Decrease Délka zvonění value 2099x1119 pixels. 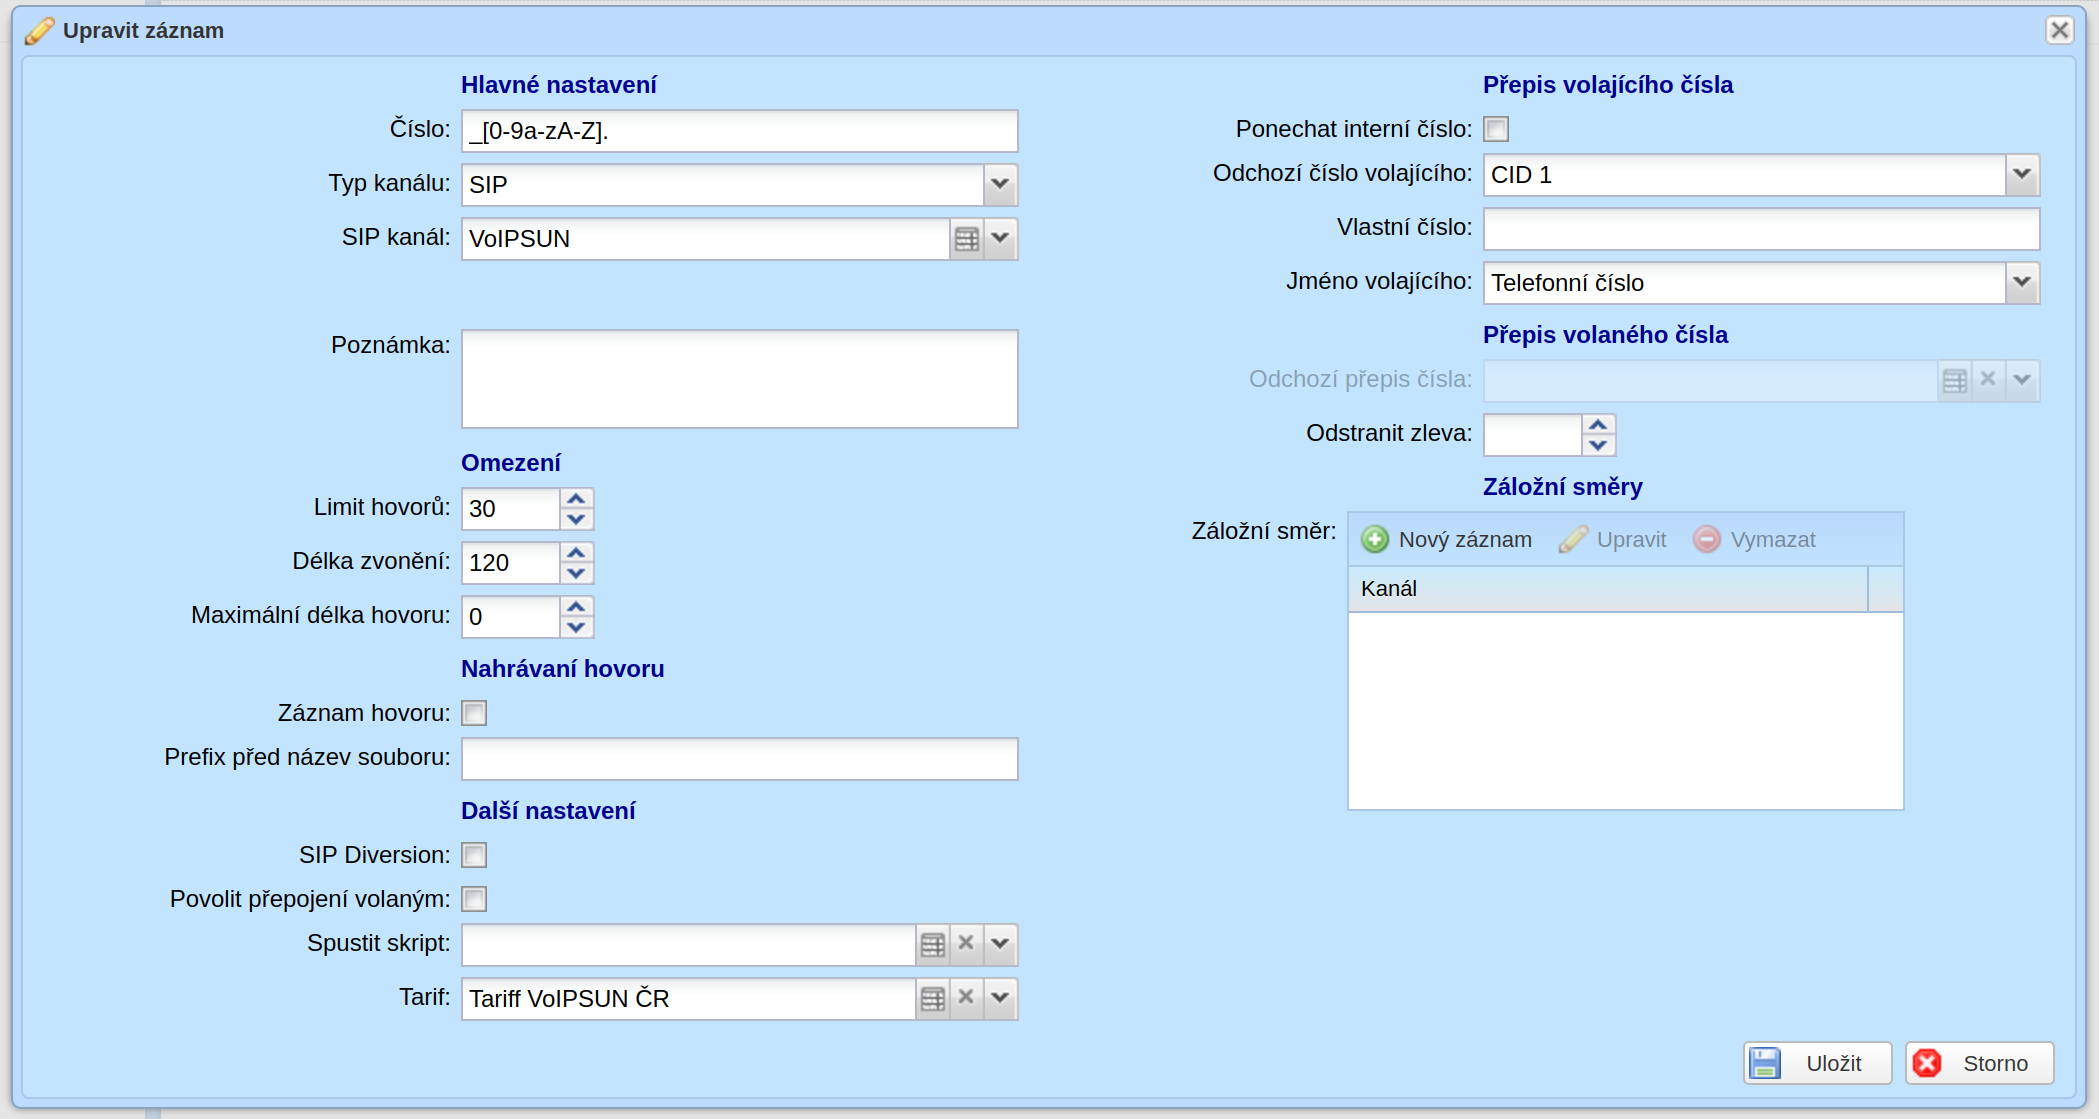click(x=576, y=573)
